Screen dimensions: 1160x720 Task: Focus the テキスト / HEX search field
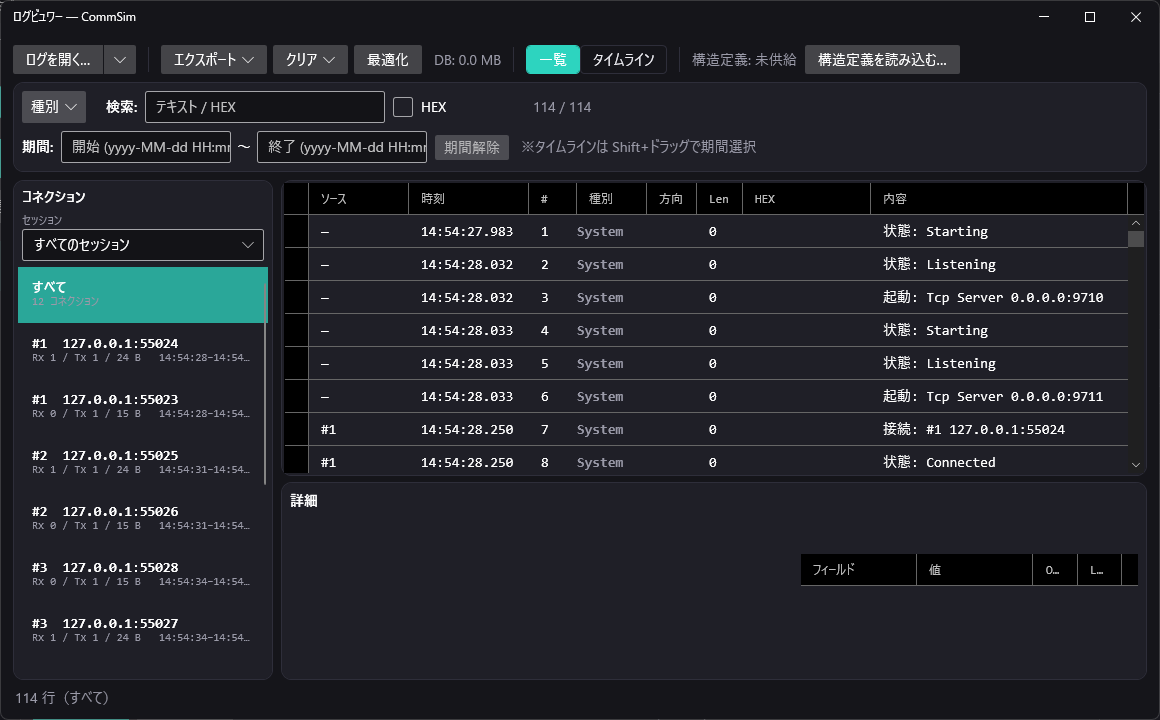pyautogui.click(x=265, y=107)
